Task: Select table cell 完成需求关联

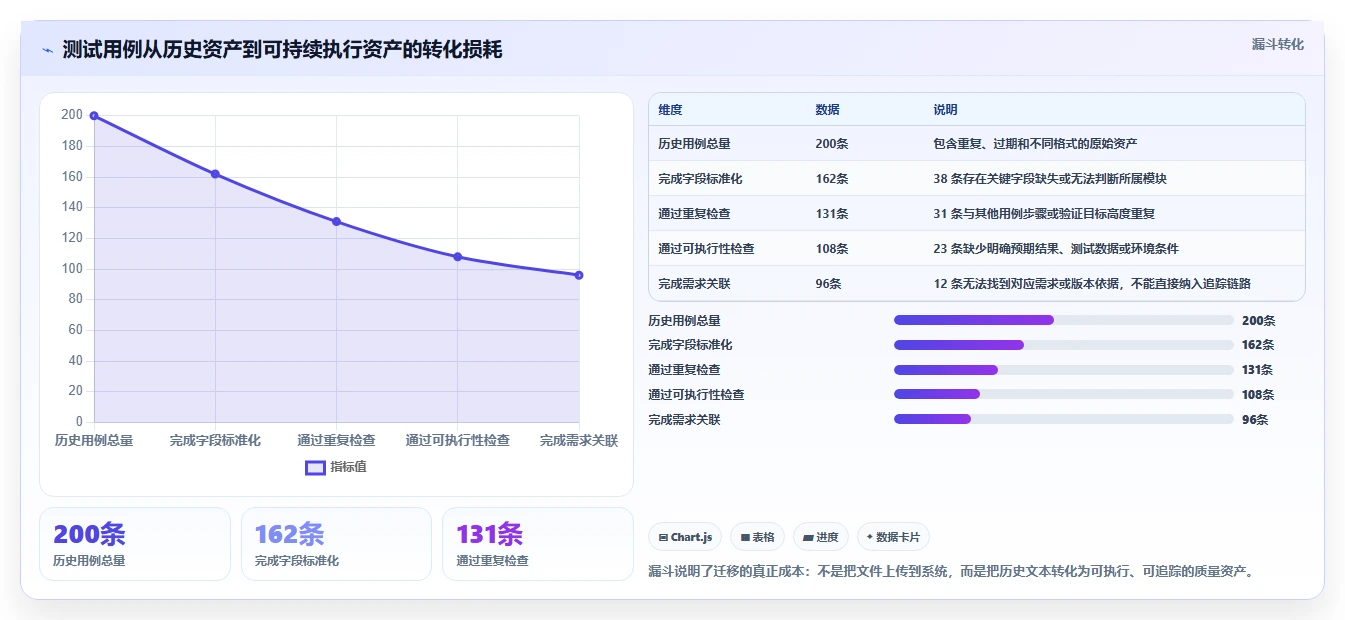Action: pos(694,284)
